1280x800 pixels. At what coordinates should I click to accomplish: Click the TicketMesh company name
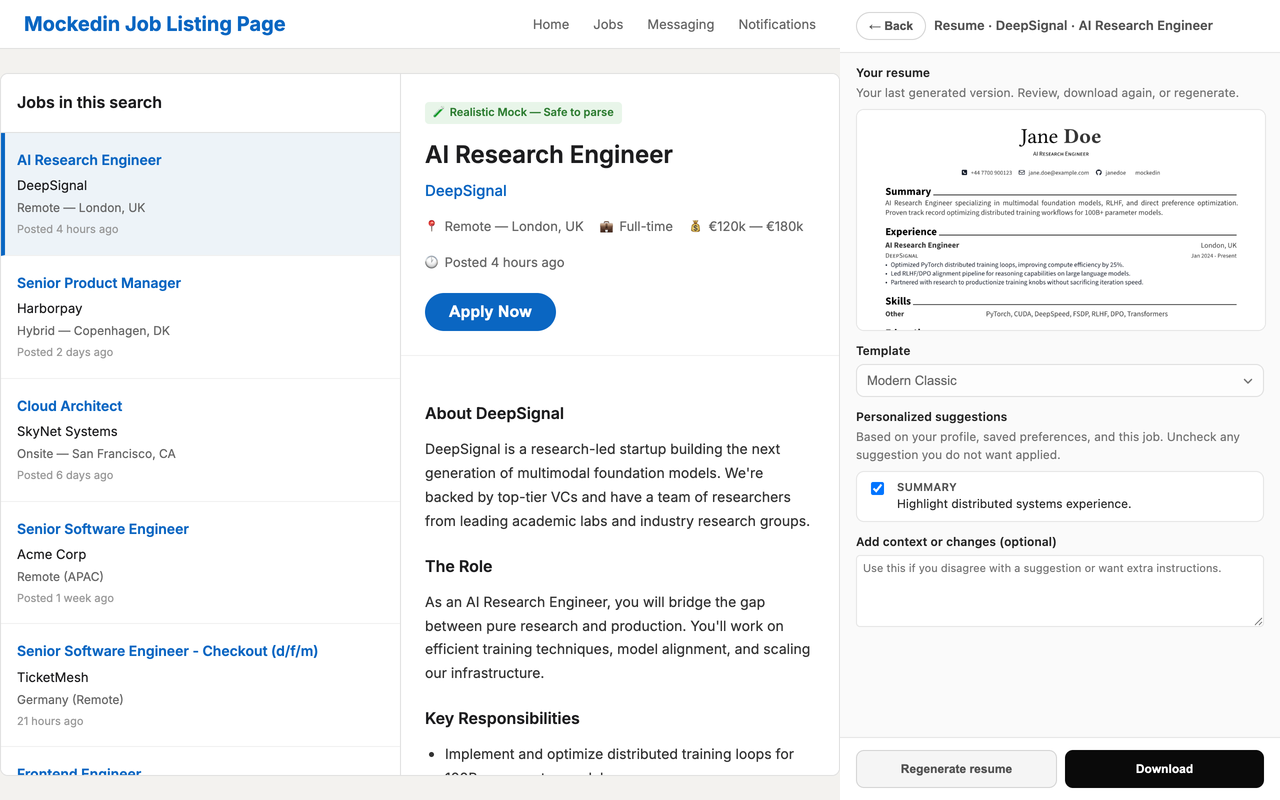53,677
